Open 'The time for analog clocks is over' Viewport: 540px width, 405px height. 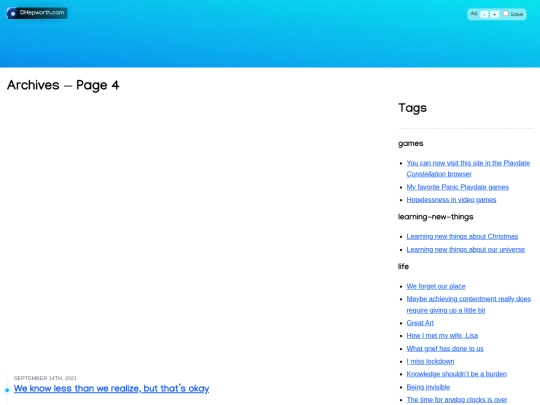click(x=457, y=400)
